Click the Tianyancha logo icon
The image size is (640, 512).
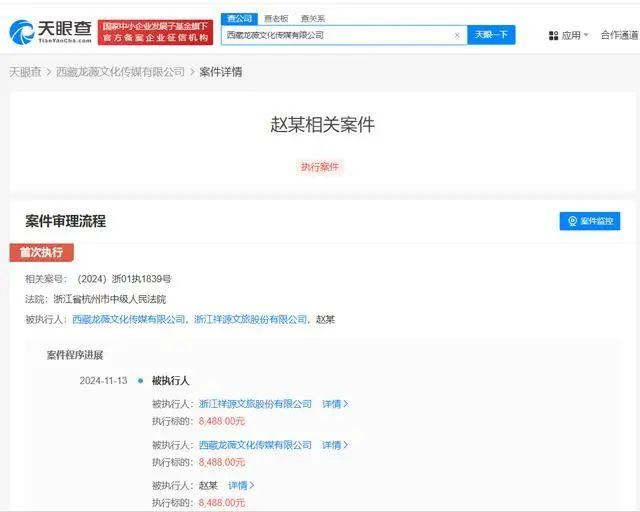pyautogui.click(x=22, y=32)
